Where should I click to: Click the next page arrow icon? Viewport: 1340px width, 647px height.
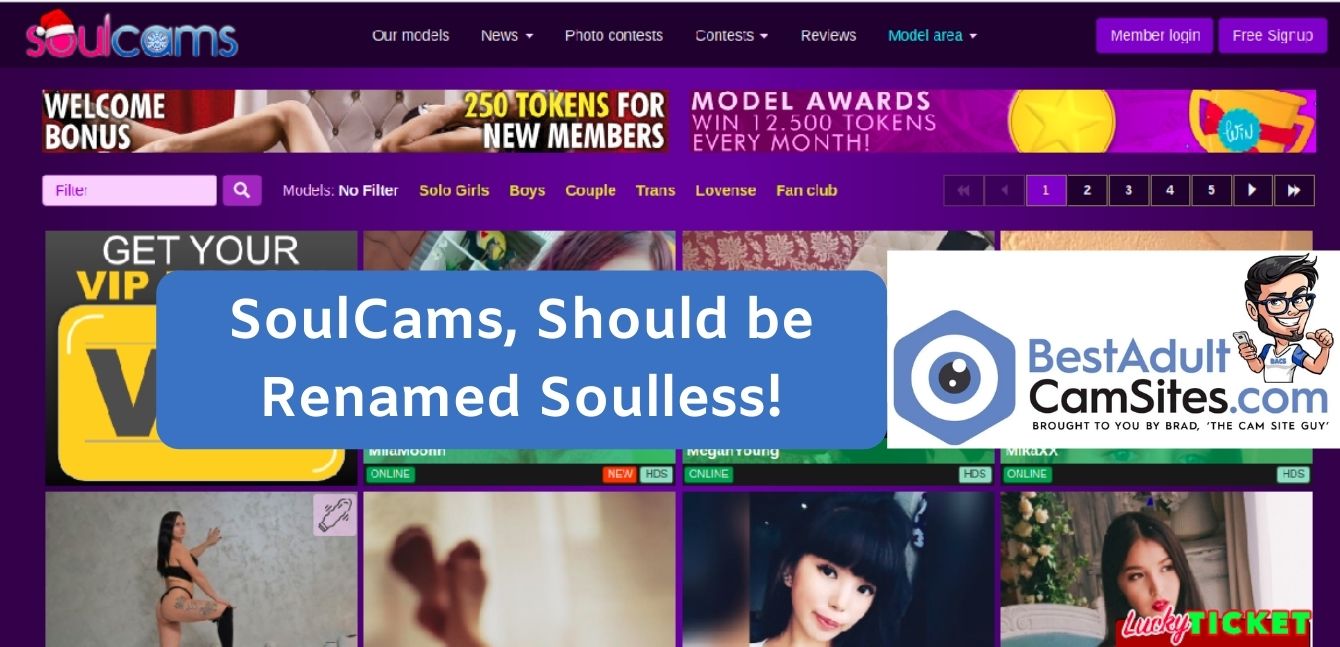(x=1252, y=190)
